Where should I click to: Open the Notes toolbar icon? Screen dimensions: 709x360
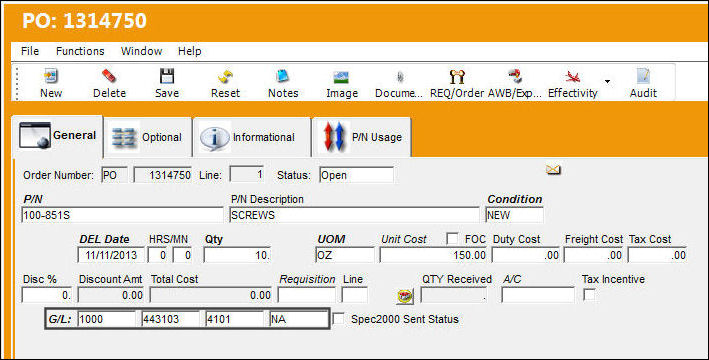point(283,76)
